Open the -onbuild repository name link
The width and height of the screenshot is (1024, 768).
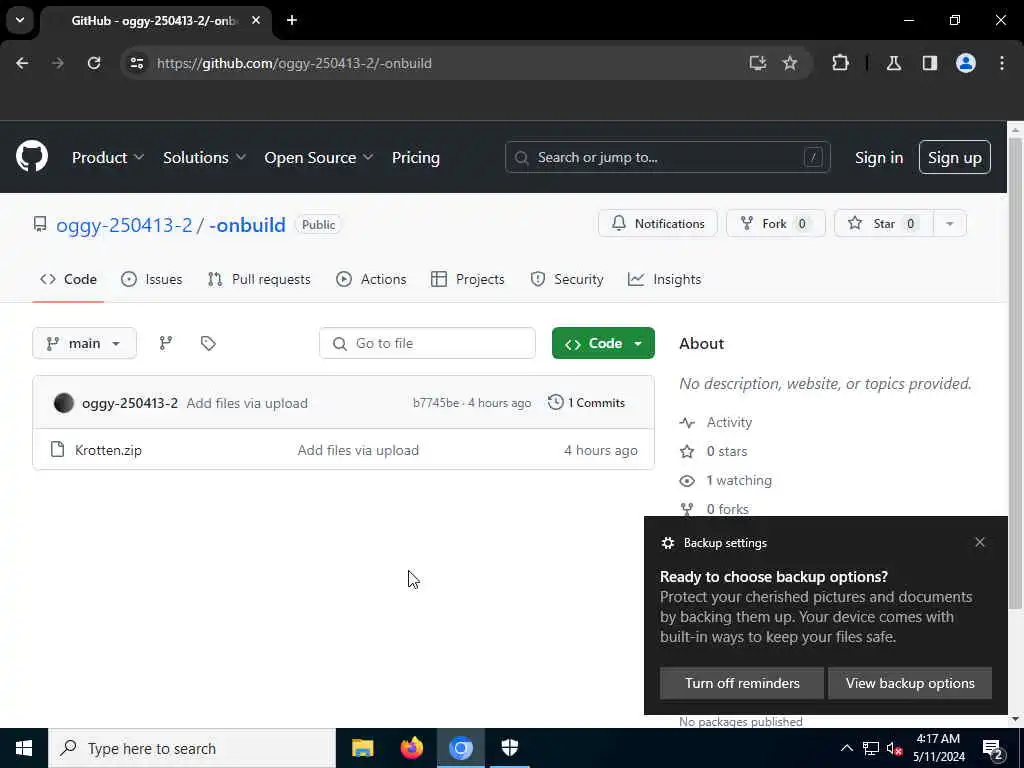[248, 225]
